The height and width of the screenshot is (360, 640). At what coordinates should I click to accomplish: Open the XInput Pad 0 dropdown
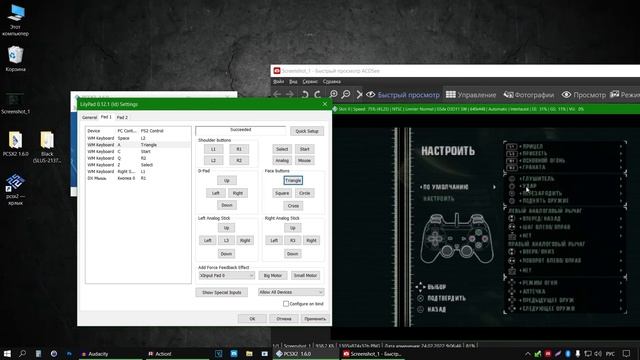click(x=227, y=276)
